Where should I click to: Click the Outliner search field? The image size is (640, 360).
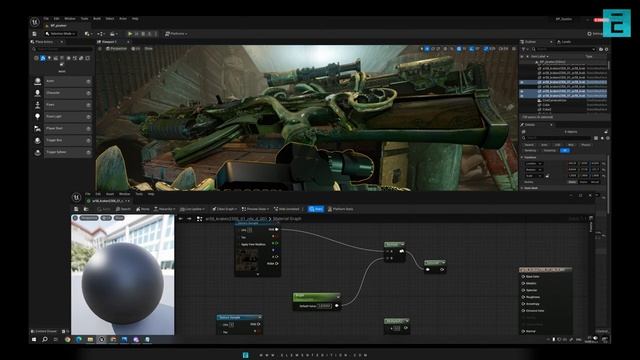click(x=565, y=49)
